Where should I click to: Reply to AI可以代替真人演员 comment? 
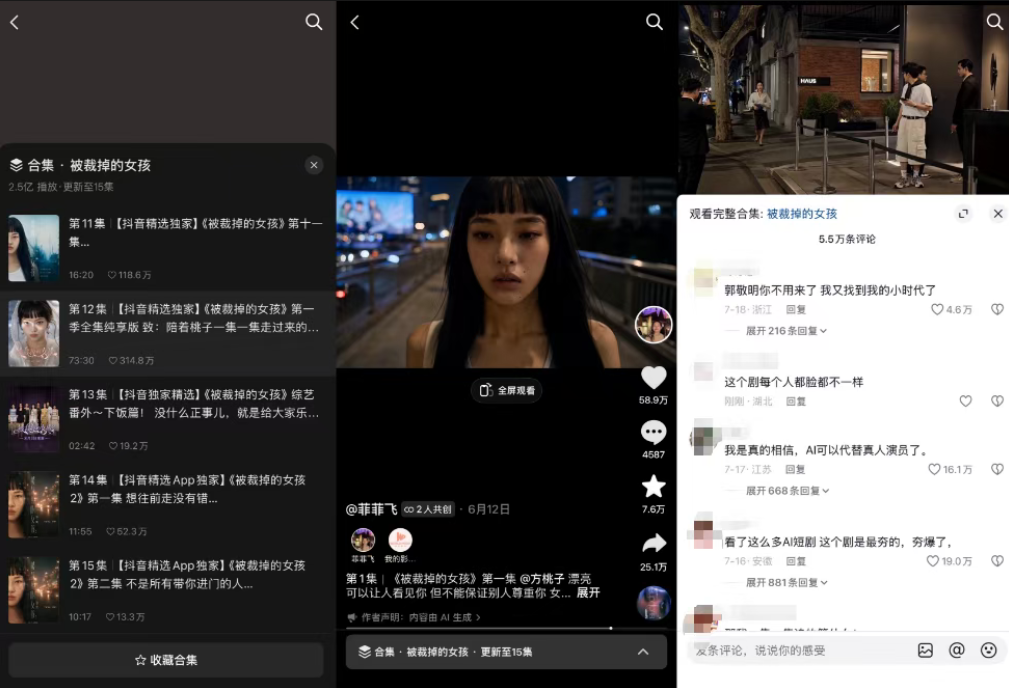click(x=795, y=470)
